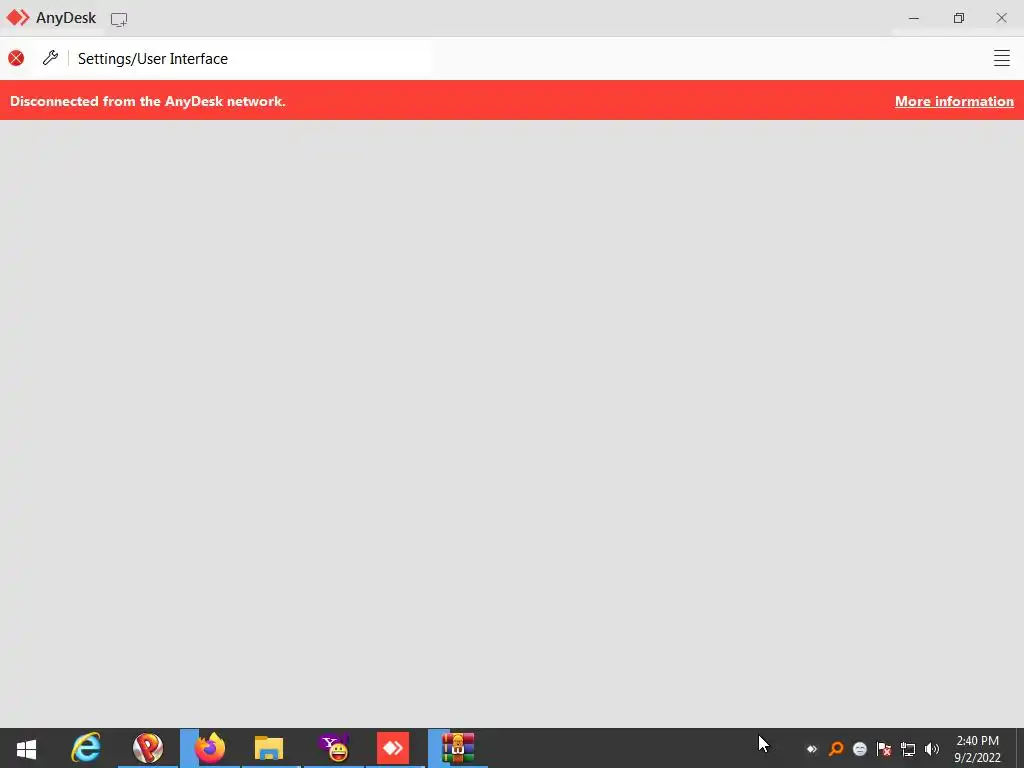The image size is (1024, 768).
Task: Open the volume speaker tray icon
Action: pos(932,749)
